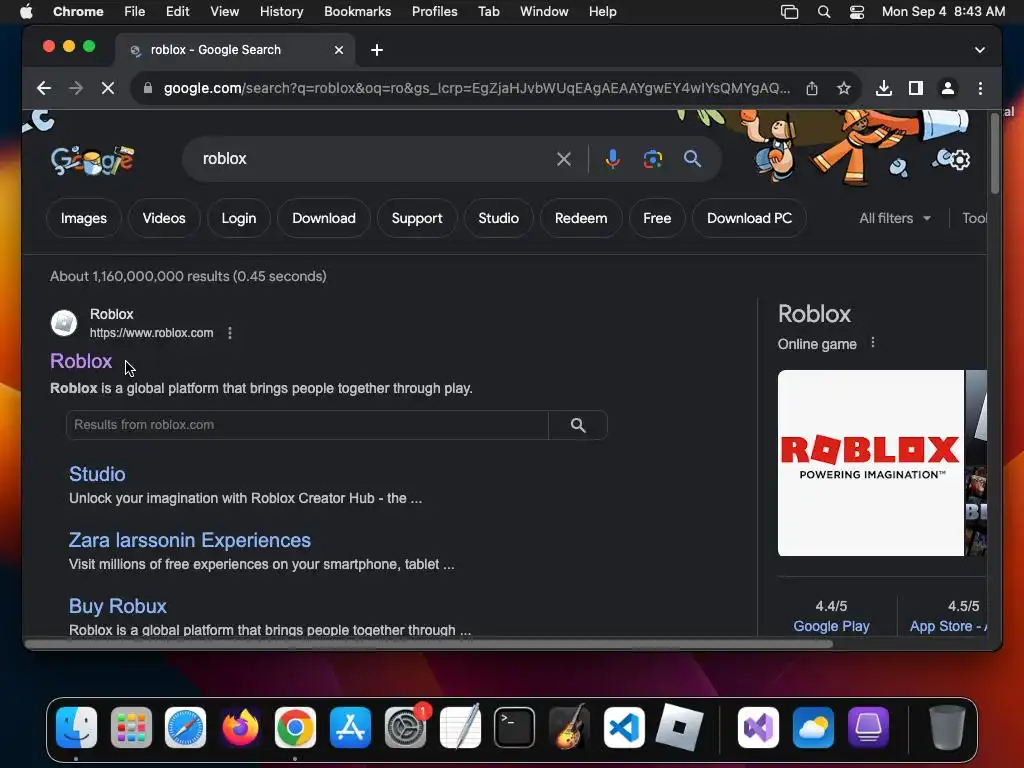The height and width of the screenshot is (768, 1024).
Task: Filter results by Images
Action: click(84, 218)
